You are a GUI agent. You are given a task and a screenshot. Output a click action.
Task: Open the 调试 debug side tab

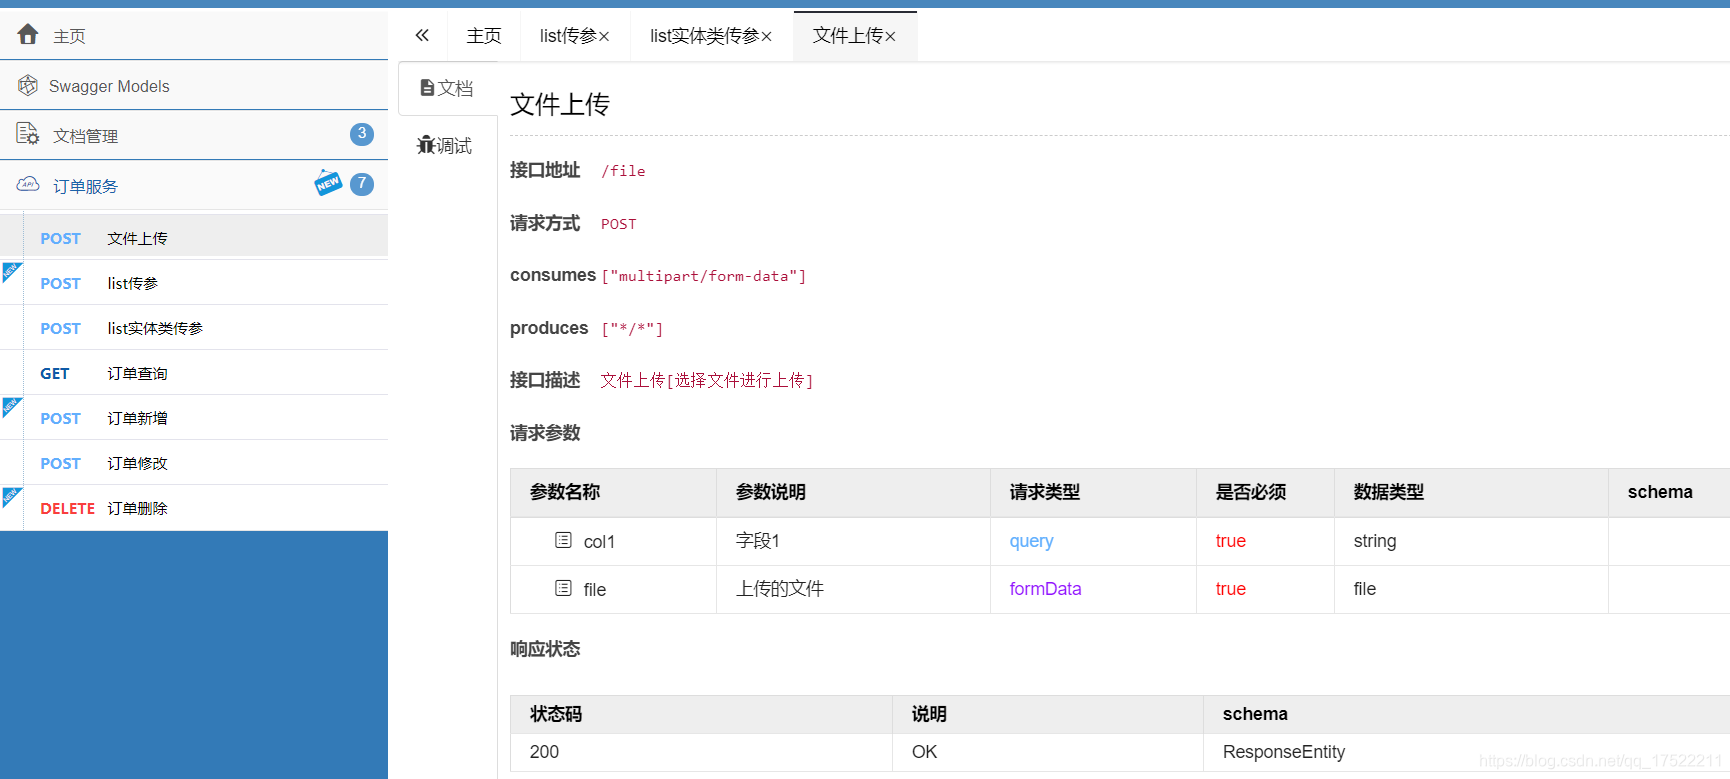pyautogui.click(x=447, y=145)
